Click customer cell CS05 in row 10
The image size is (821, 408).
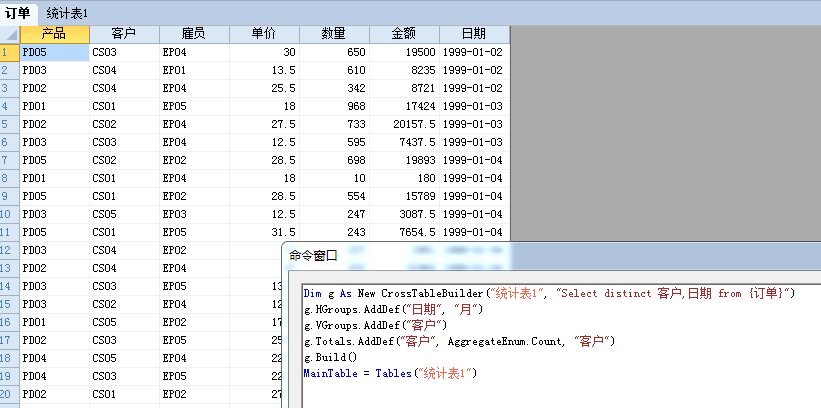pyautogui.click(x=124, y=214)
